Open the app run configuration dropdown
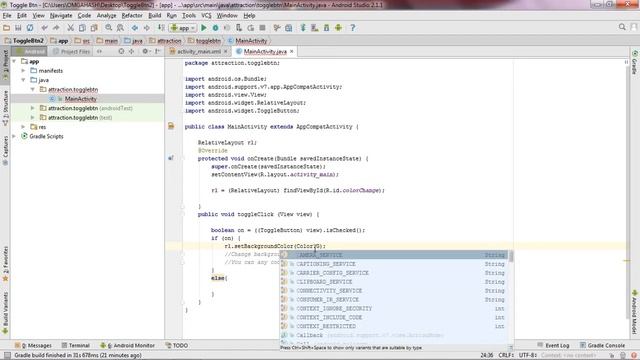Image resolution: width=640 pixels, height=360 pixels. (x=183, y=28)
